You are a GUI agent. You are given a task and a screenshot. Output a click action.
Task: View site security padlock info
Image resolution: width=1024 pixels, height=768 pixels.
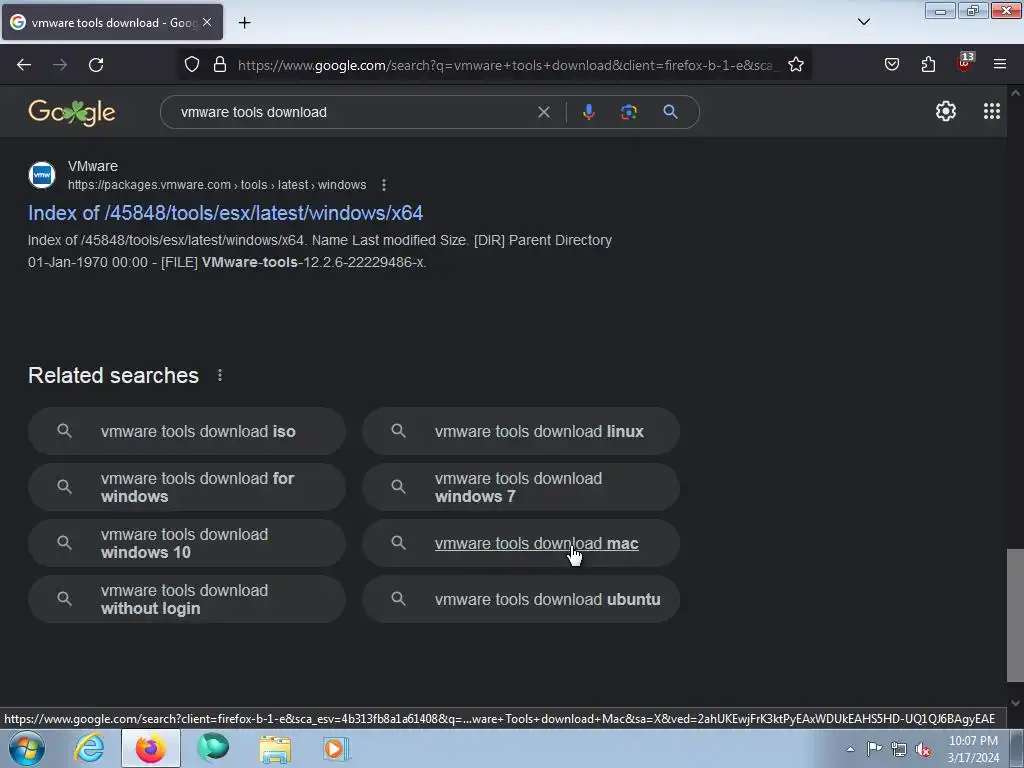pyautogui.click(x=220, y=65)
